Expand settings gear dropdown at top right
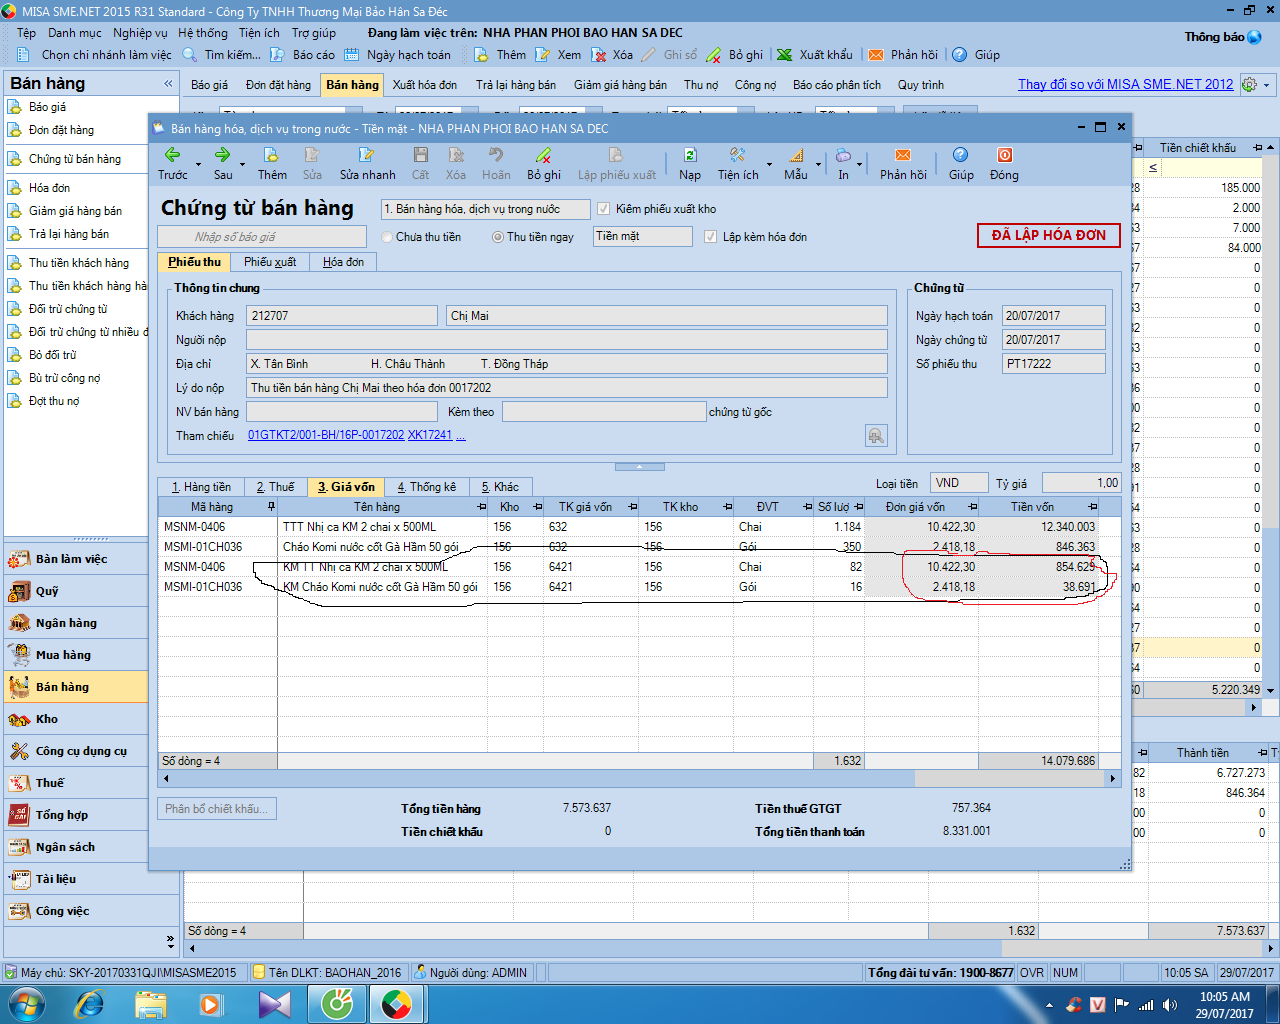Screen dimensions: 1280x1024 point(1267,85)
